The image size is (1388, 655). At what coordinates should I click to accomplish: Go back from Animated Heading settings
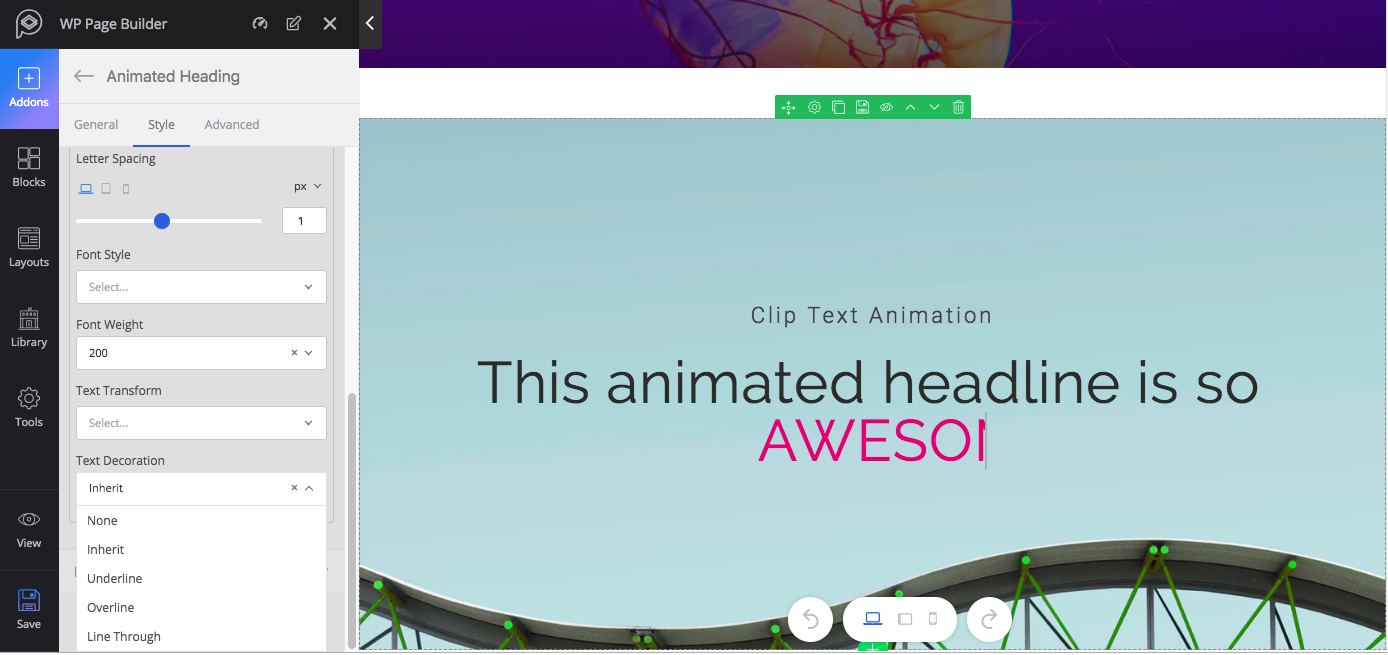pyautogui.click(x=84, y=76)
